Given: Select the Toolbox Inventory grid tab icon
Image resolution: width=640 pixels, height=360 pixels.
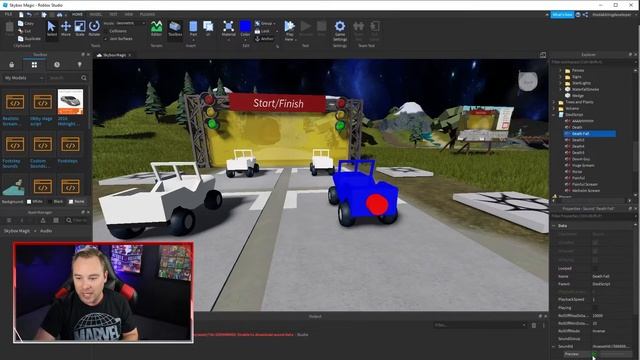Looking at the screenshot, I should coord(34,65).
